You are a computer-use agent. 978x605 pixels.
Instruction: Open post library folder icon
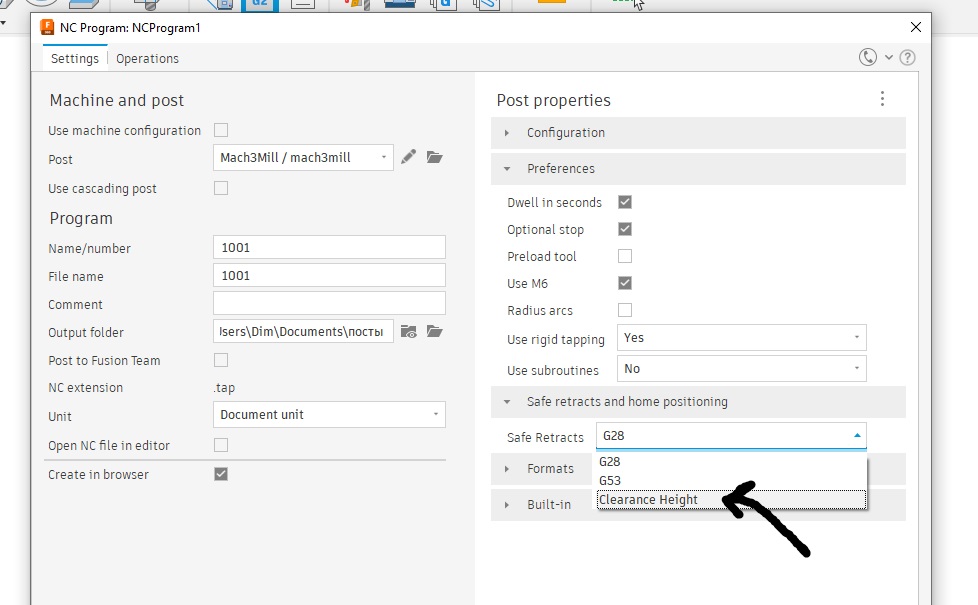[x=434, y=157]
